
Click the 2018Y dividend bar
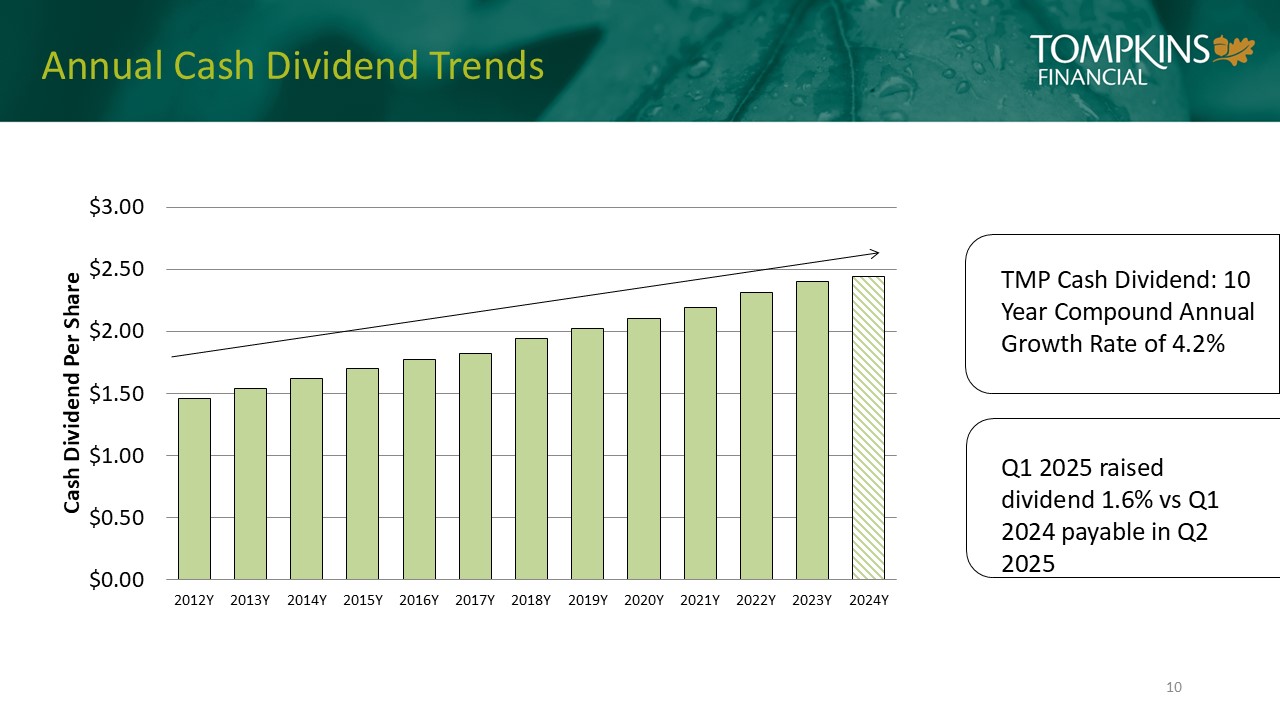tap(531, 459)
